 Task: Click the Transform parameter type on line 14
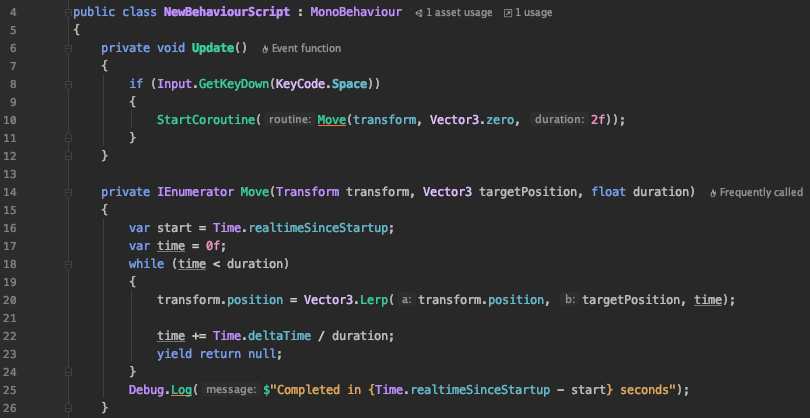(x=307, y=192)
